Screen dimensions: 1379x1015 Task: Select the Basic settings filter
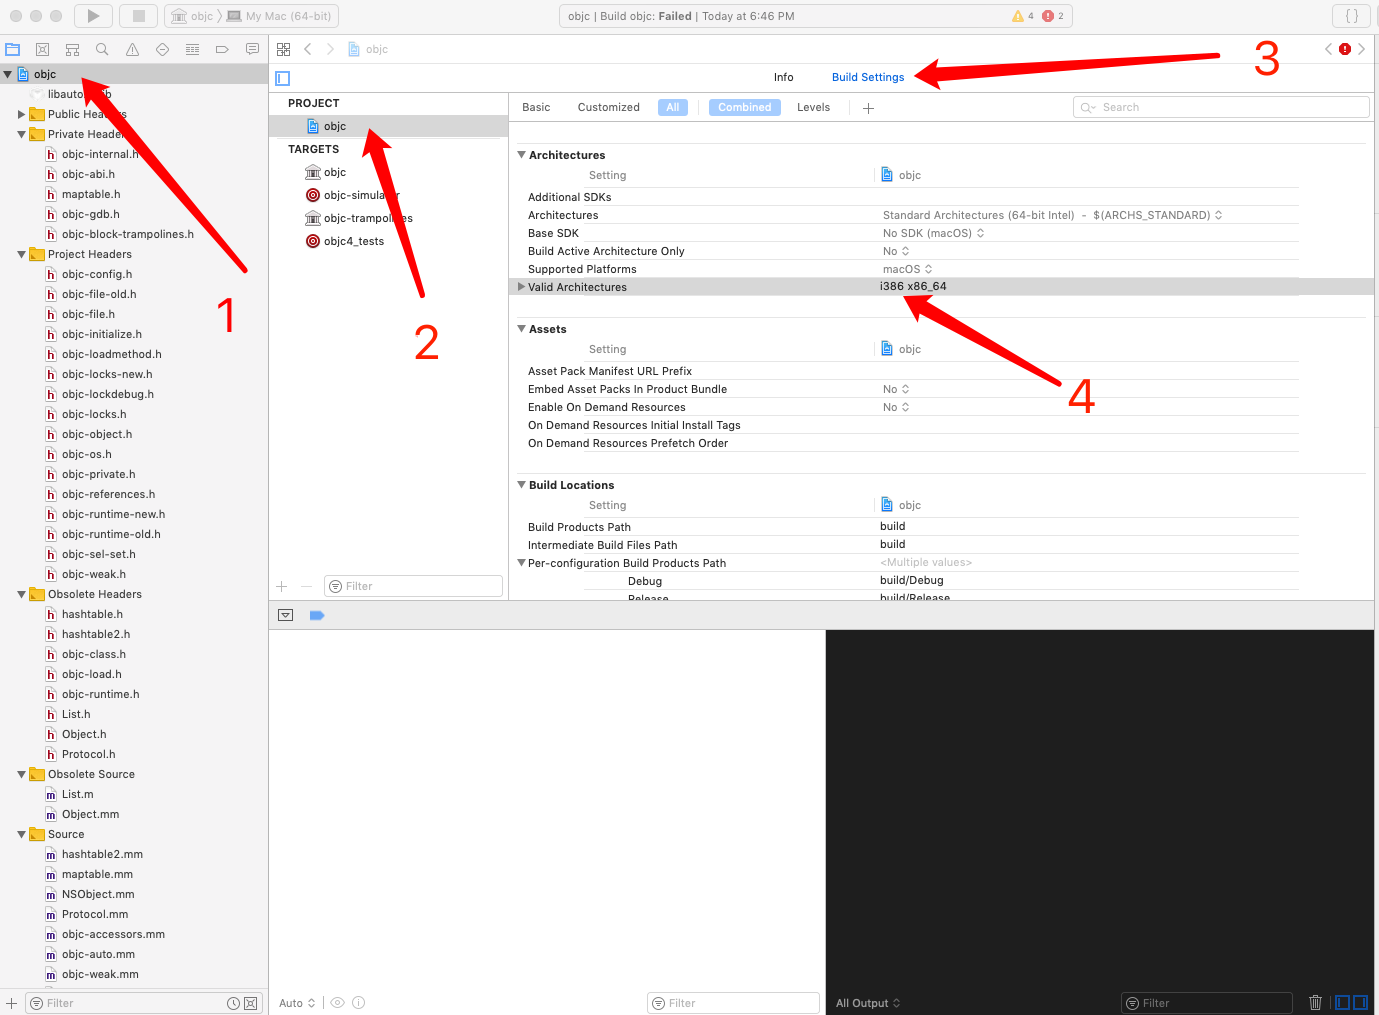(536, 107)
